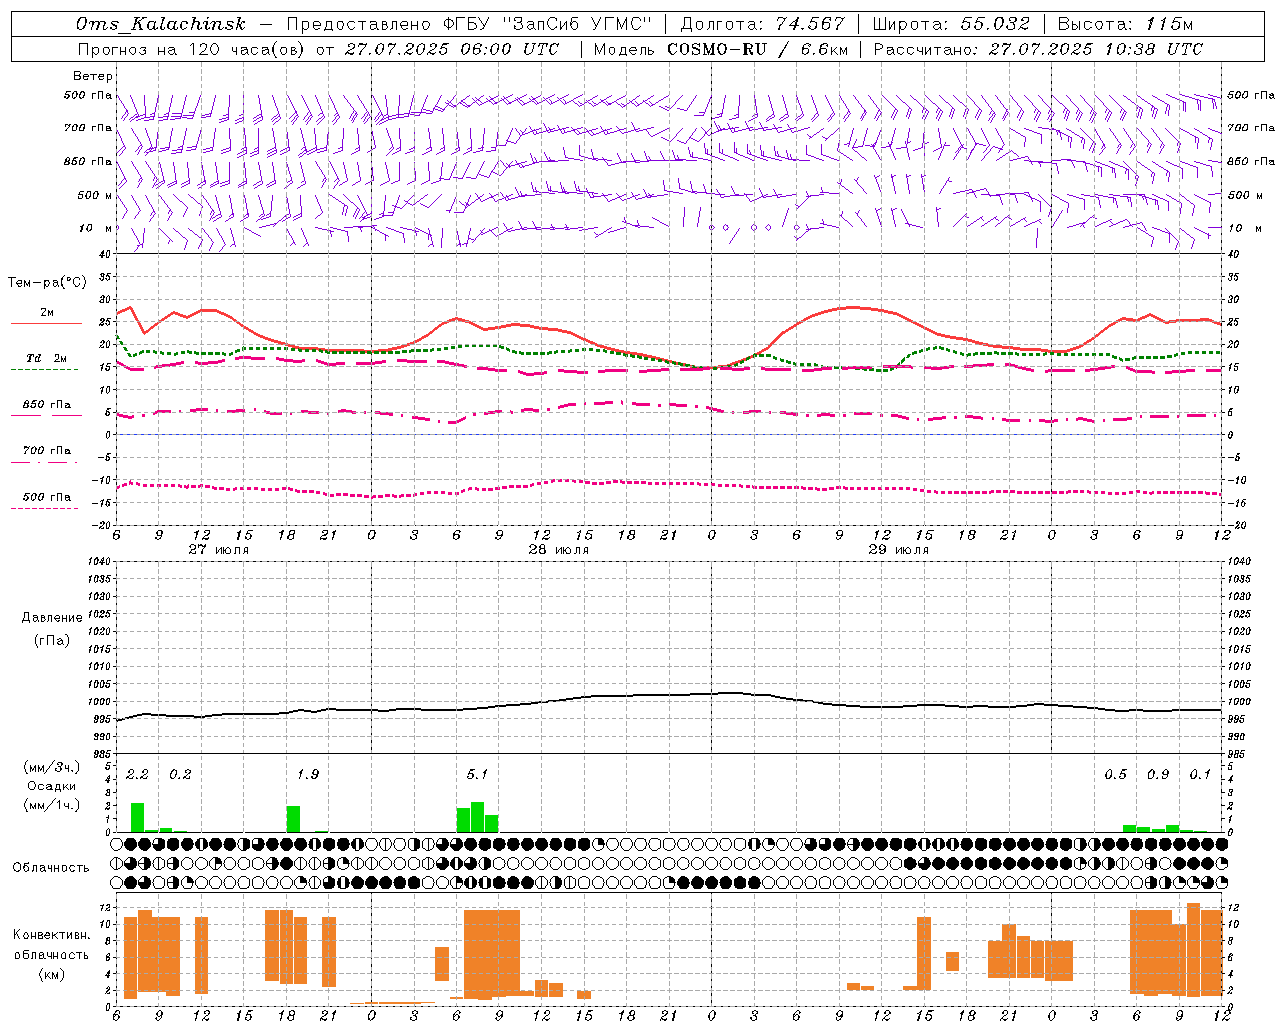Click the 500 гПа temperature legend entry
The width and height of the screenshot is (1280, 1024).
coord(47,497)
